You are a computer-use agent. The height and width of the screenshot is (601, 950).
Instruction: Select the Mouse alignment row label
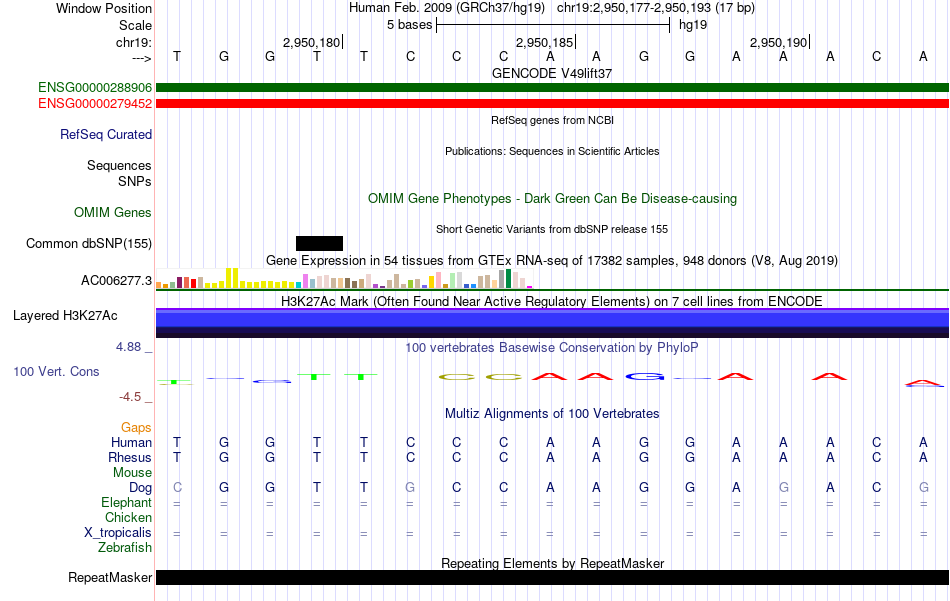click(132, 473)
